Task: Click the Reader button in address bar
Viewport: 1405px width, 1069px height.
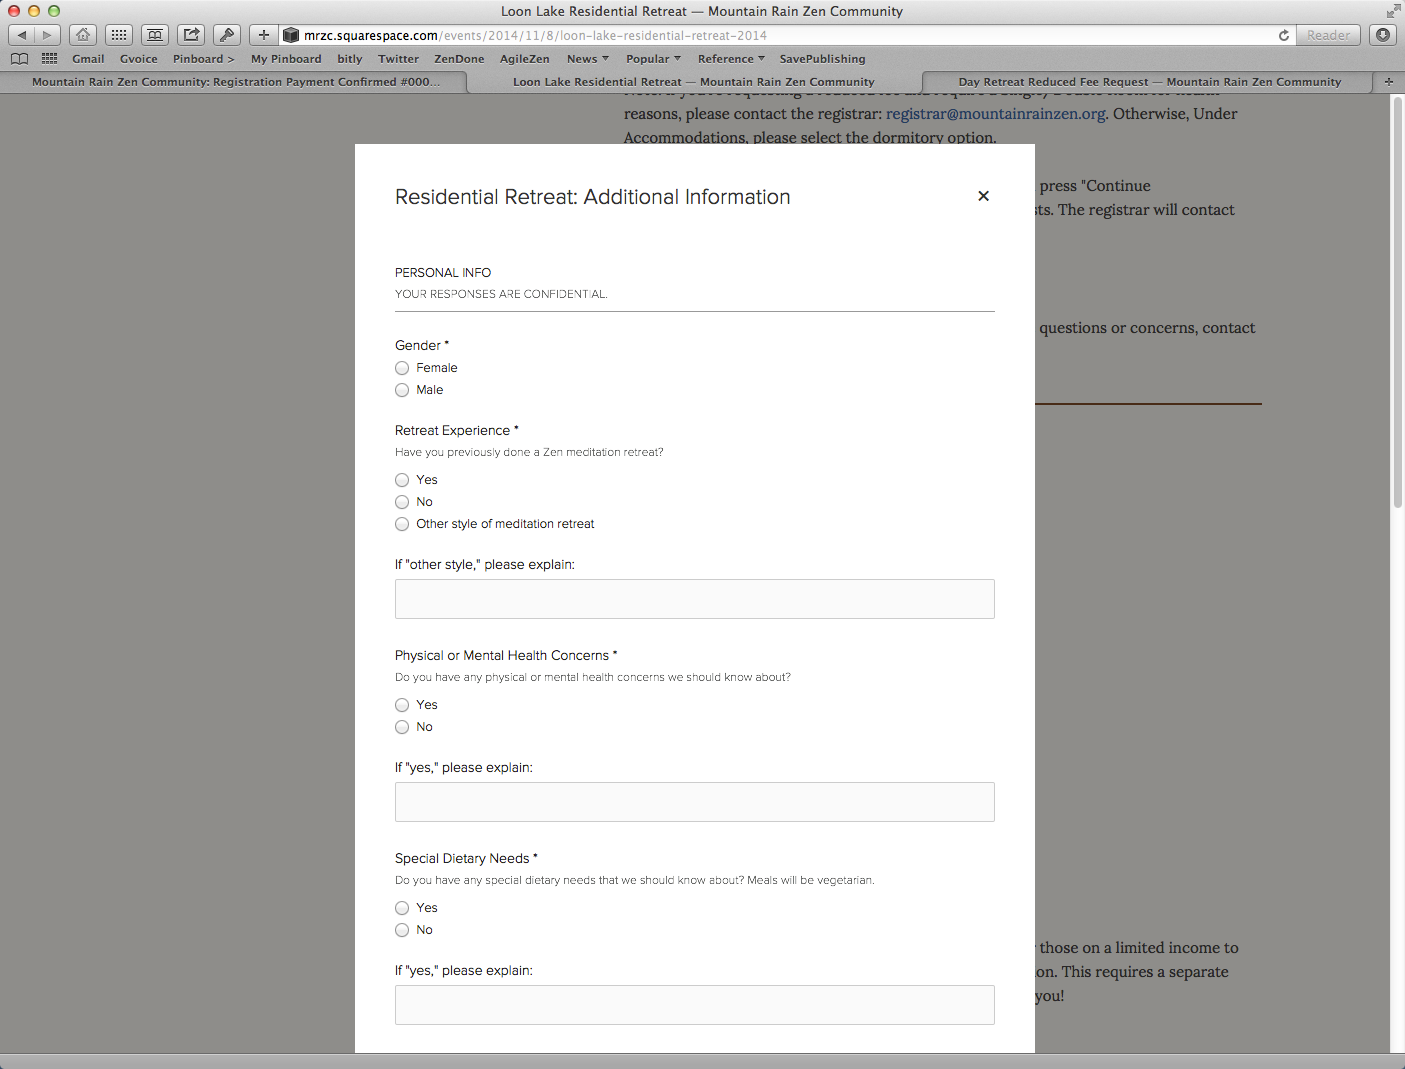Action: [x=1328, y=35]
